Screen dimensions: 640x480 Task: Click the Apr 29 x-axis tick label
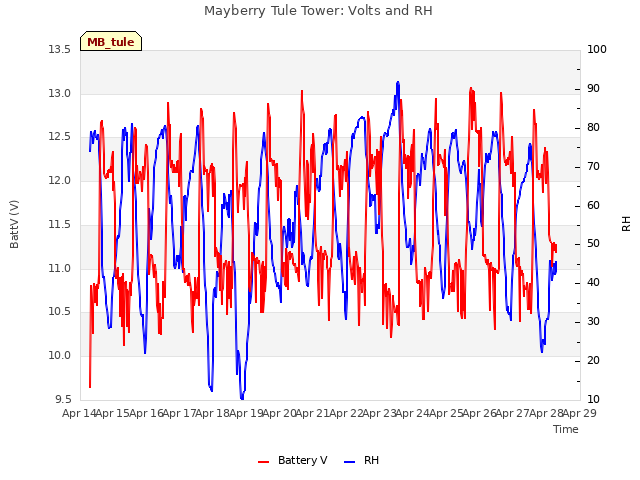(580, 413)
